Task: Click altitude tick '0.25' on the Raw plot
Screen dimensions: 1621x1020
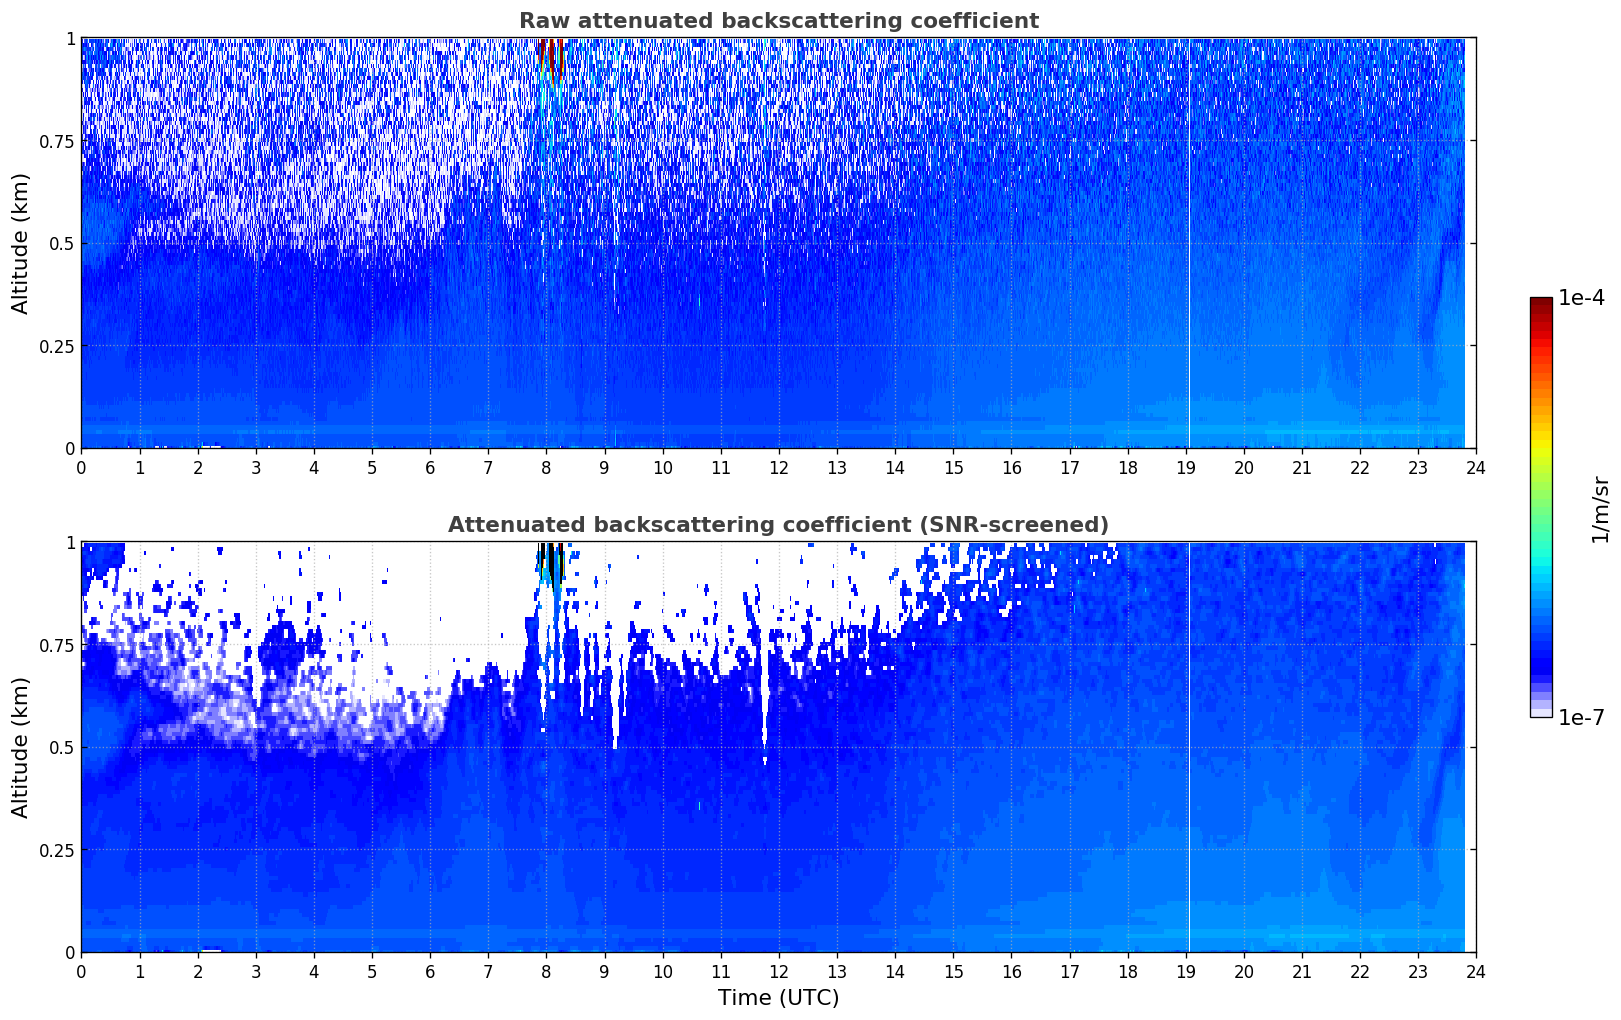Action: (x=57, y=347)
